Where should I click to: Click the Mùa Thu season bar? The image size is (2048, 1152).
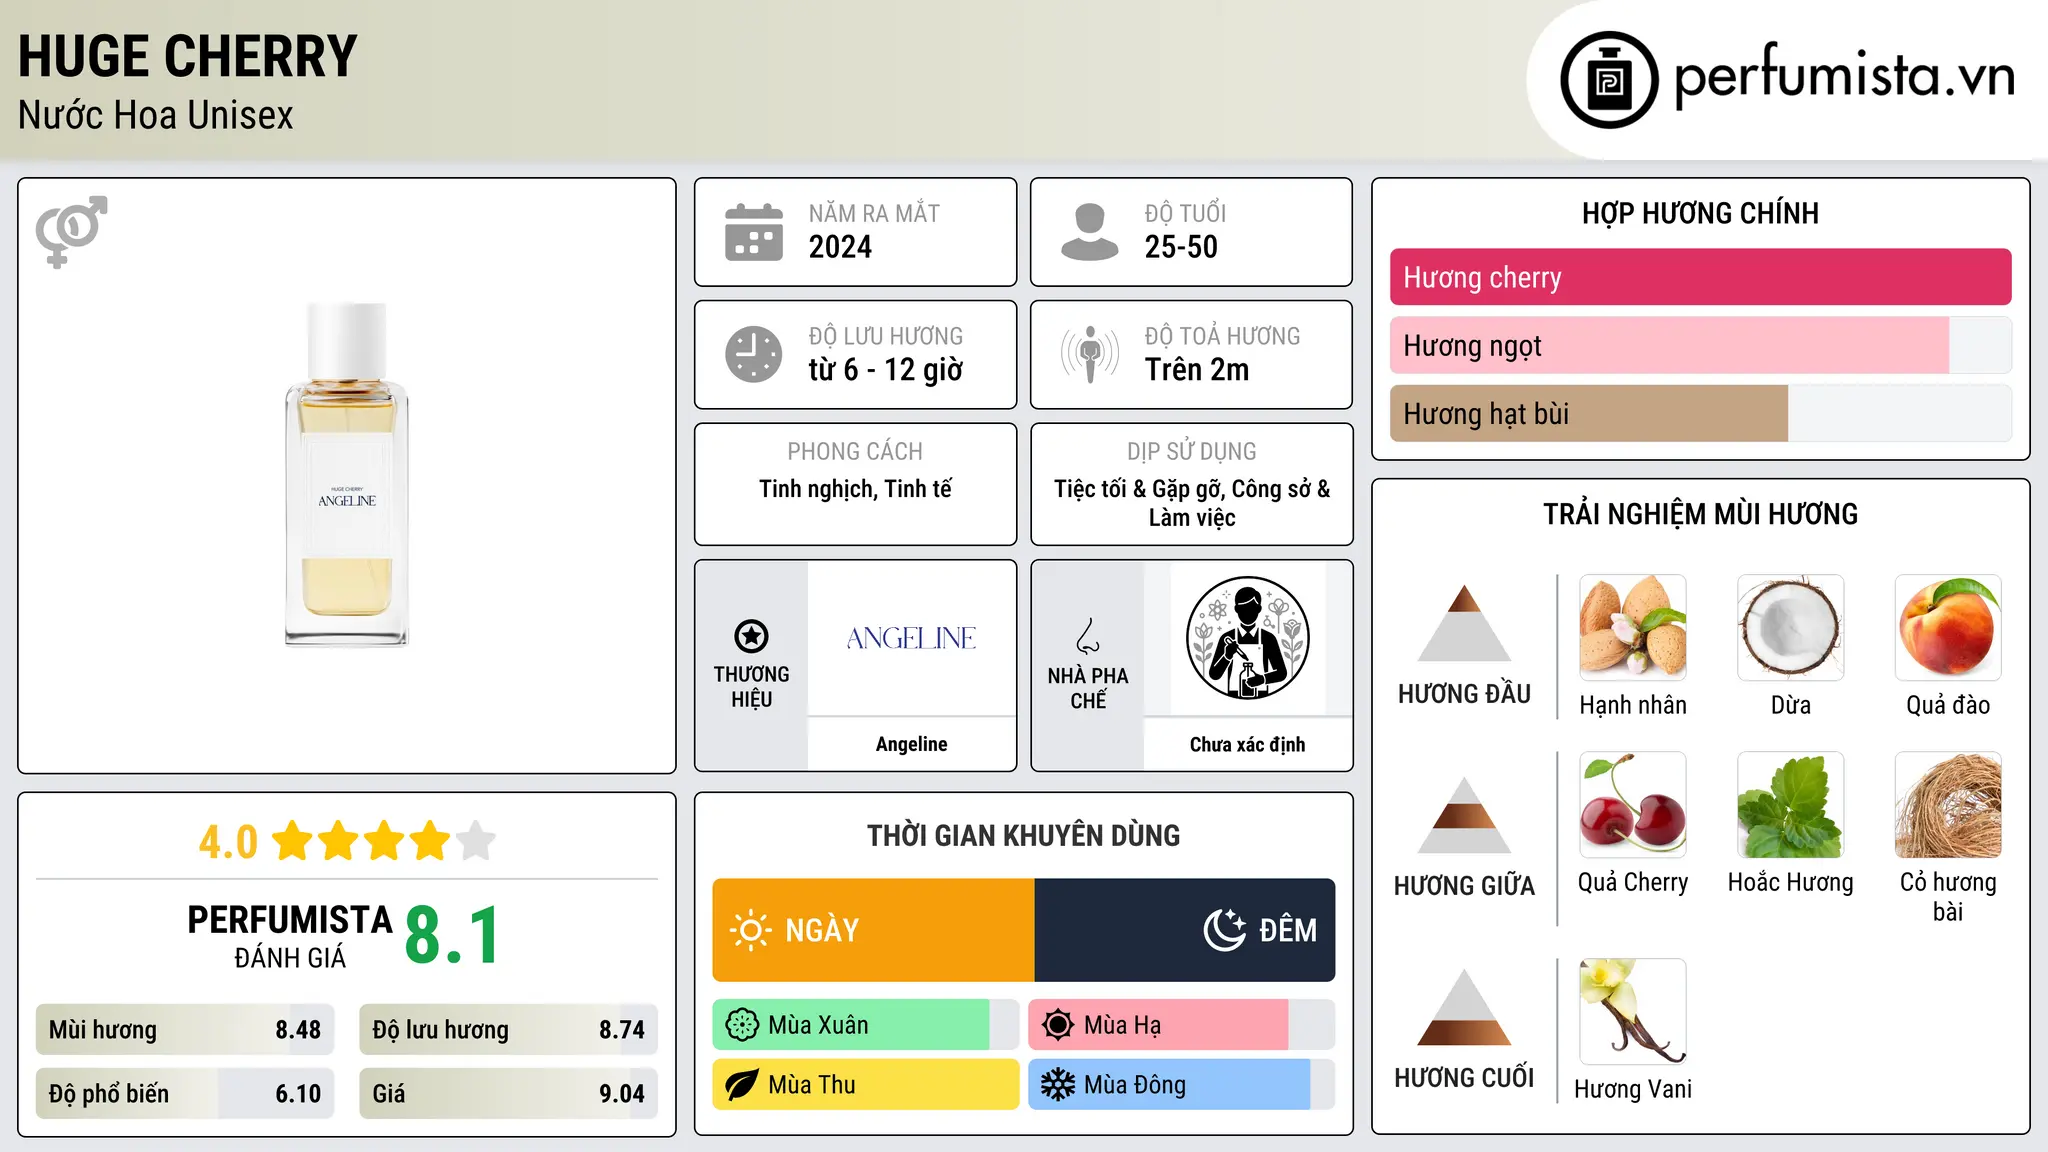click(865, 1085)
